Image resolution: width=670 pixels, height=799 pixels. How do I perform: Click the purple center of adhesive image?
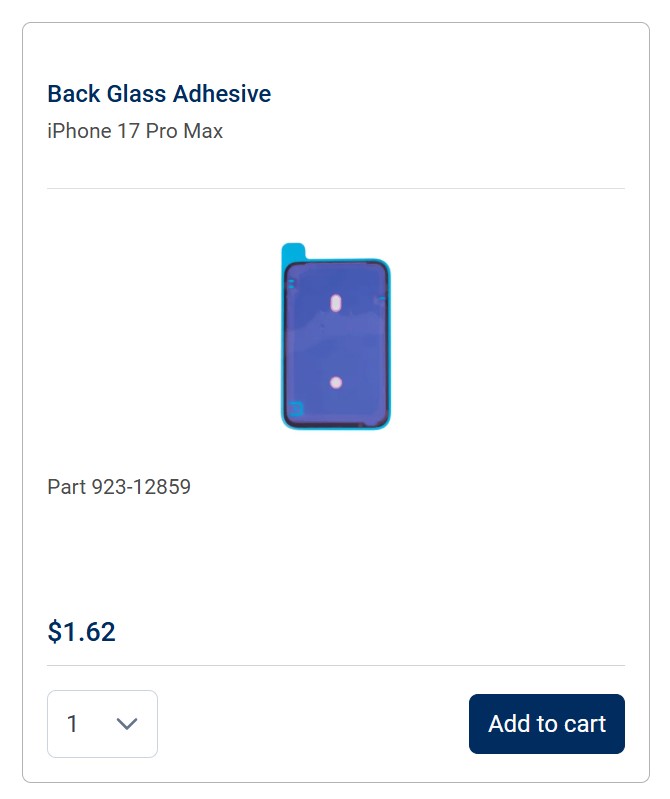tap(336, 342)
